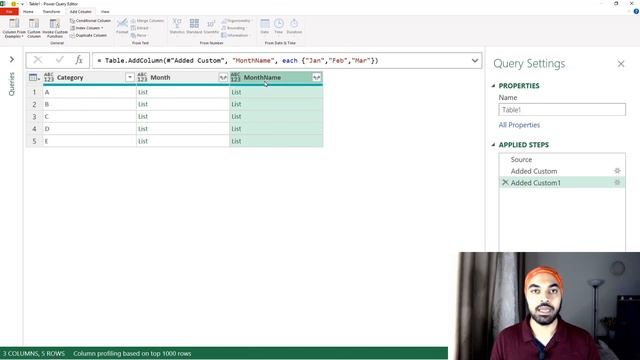The width and height of the screenshot is (640, 360).
Task: Select the MonthName column header
Action: pyautogui.click(x=262, y=77)
